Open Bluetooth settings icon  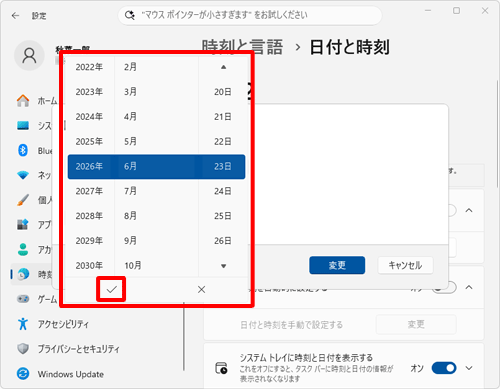point(23,150)
